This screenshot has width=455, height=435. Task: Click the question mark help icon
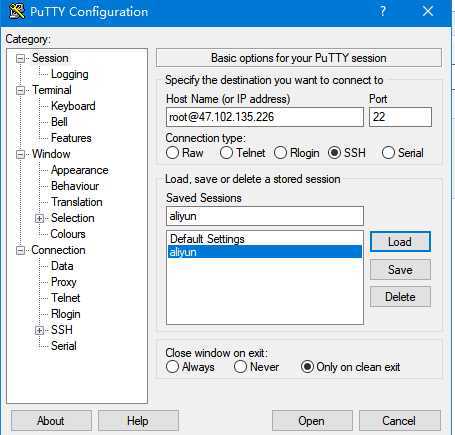pos(382,11)
